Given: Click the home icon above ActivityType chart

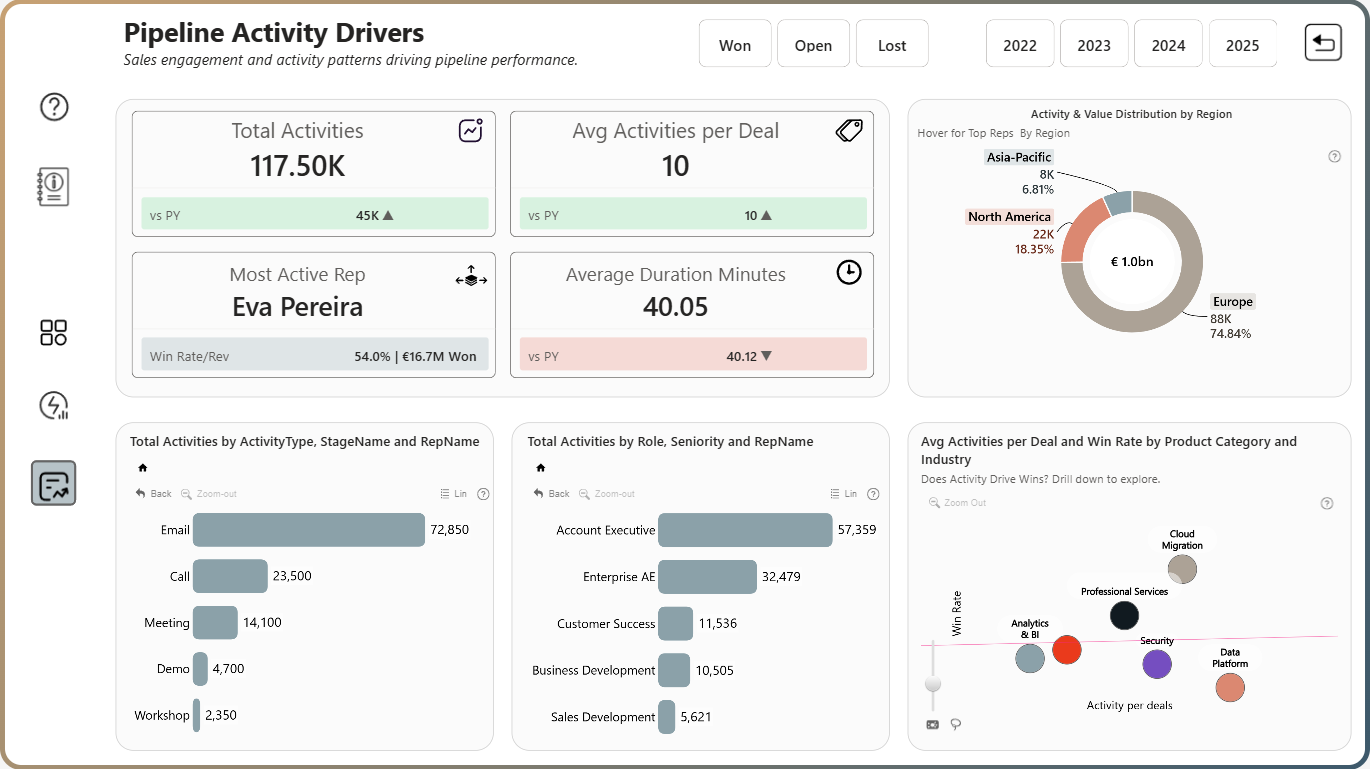Looking at the screenshot, I should click(143, 467).
